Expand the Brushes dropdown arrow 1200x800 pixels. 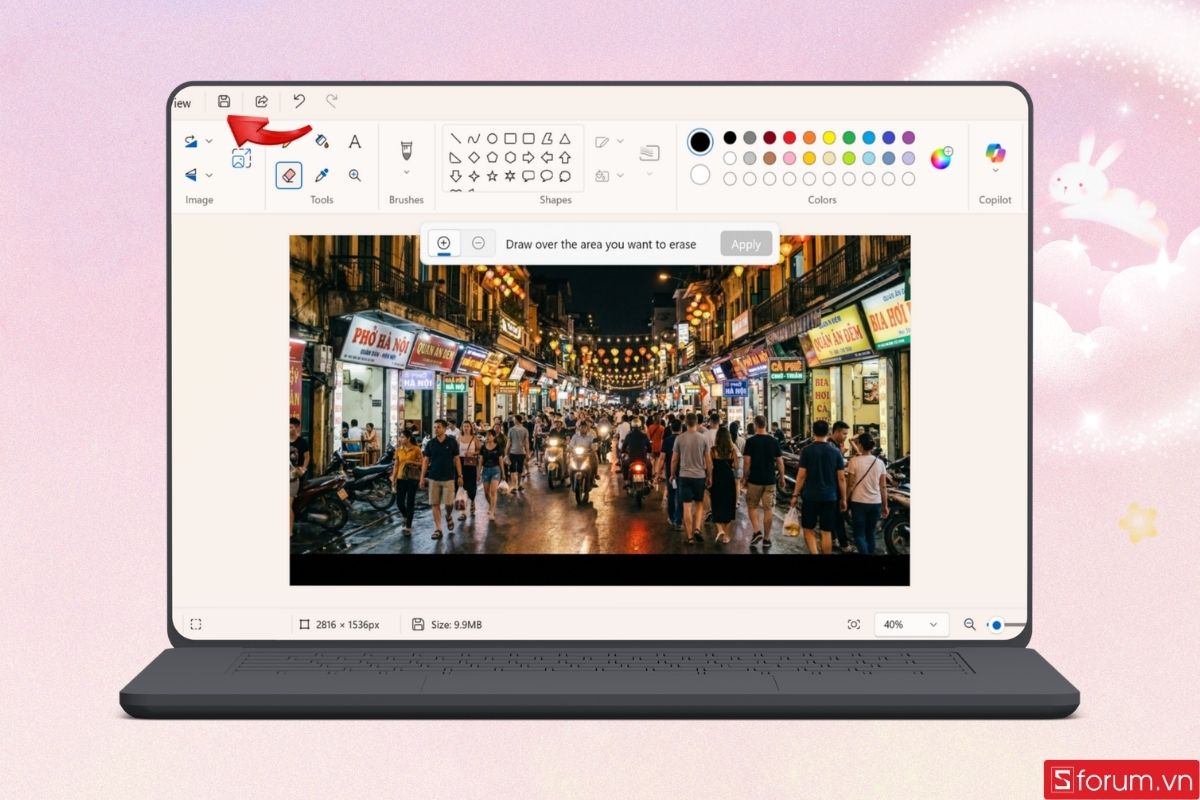[406, 173]
